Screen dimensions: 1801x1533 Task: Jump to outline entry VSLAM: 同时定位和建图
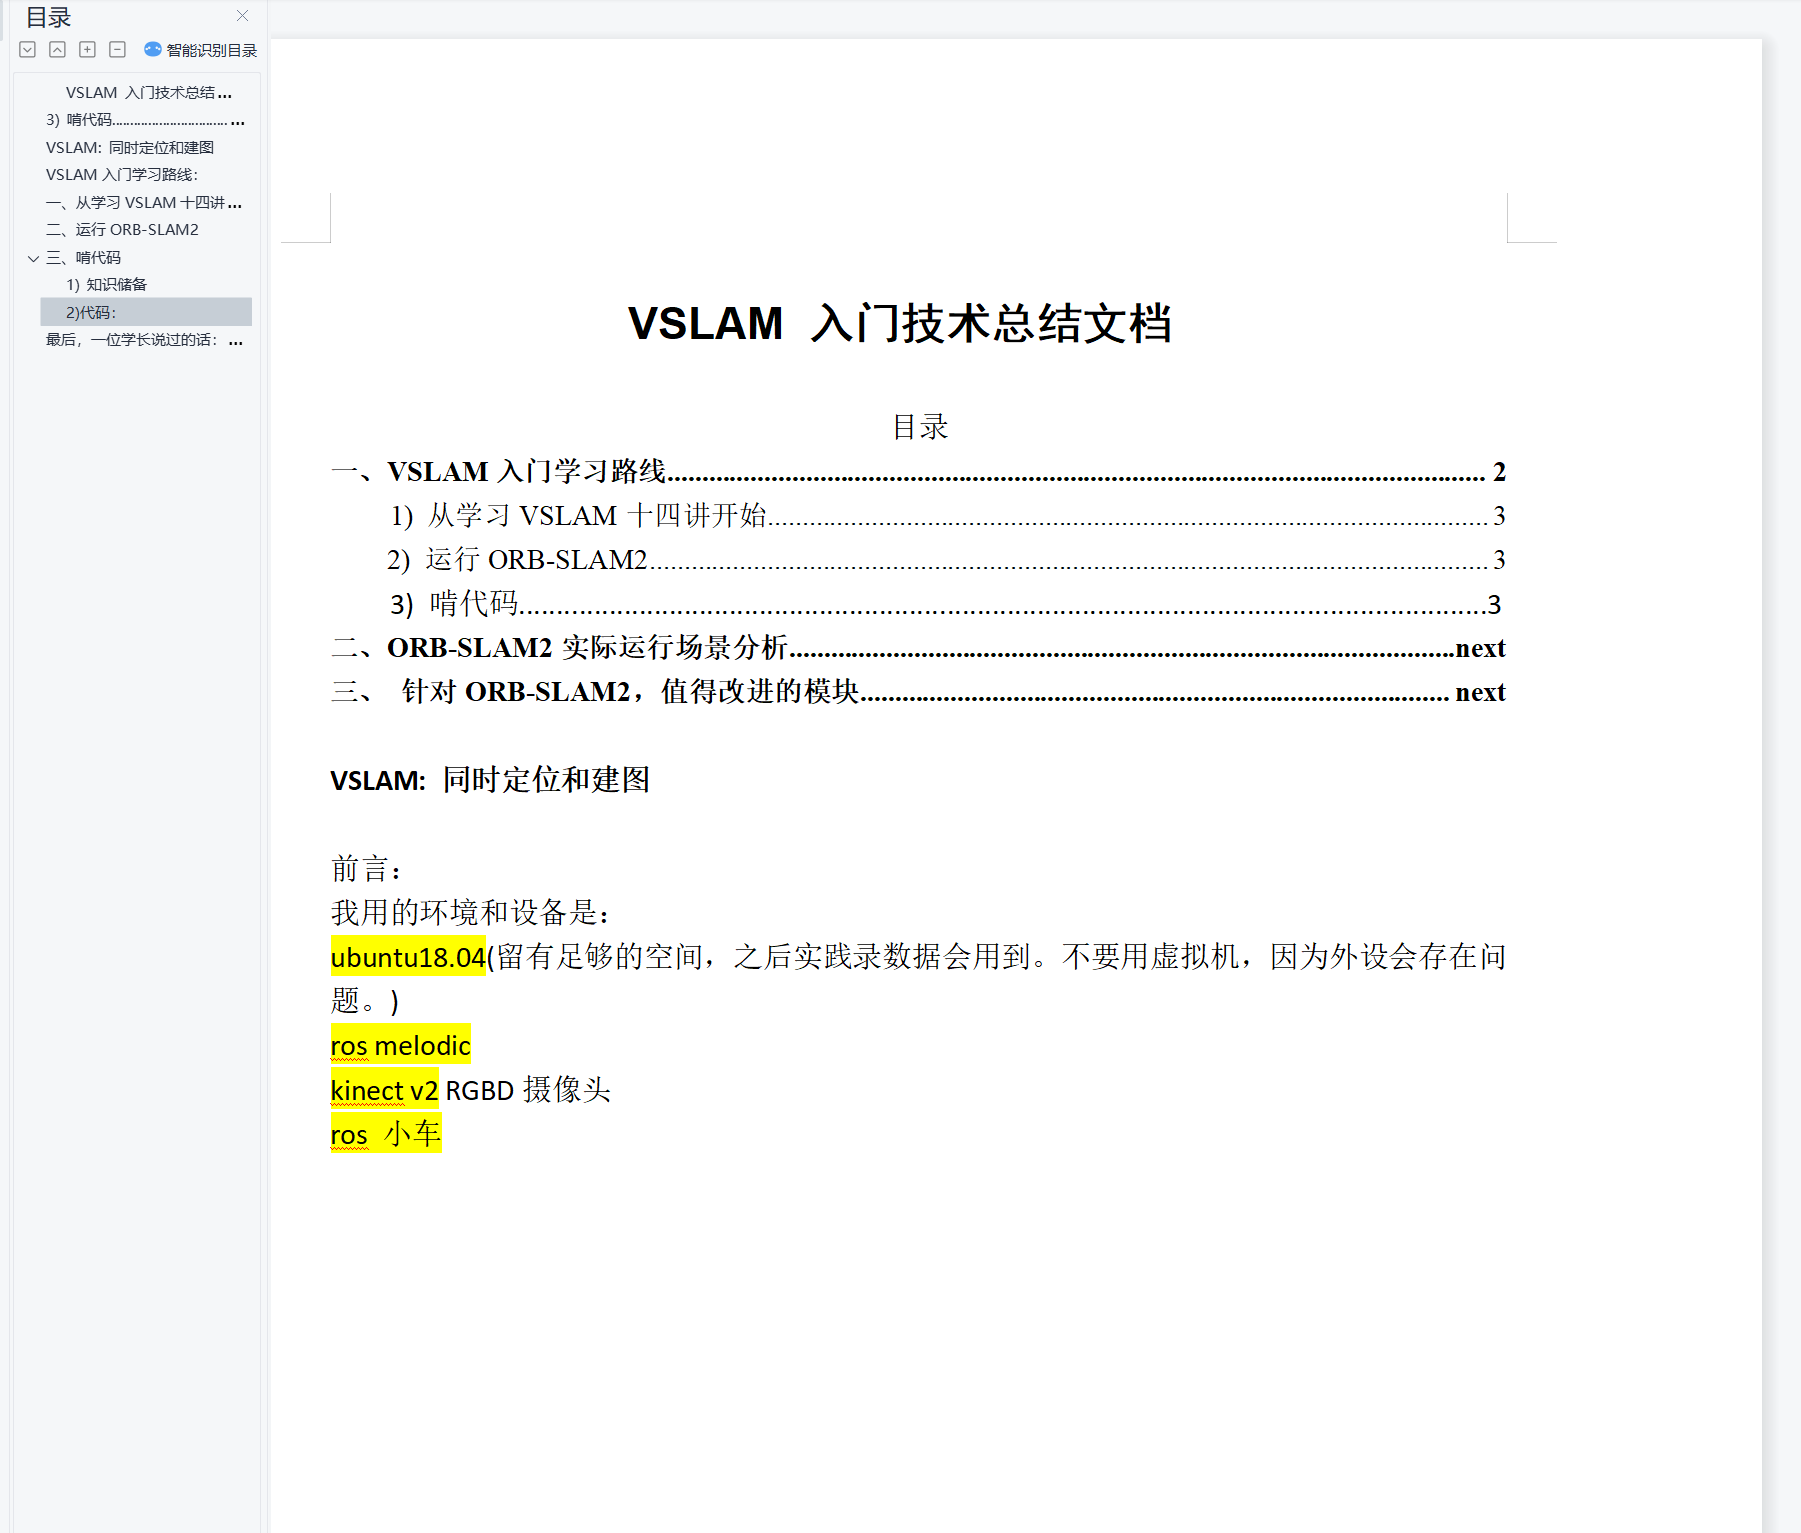click(x=130, y=148)
